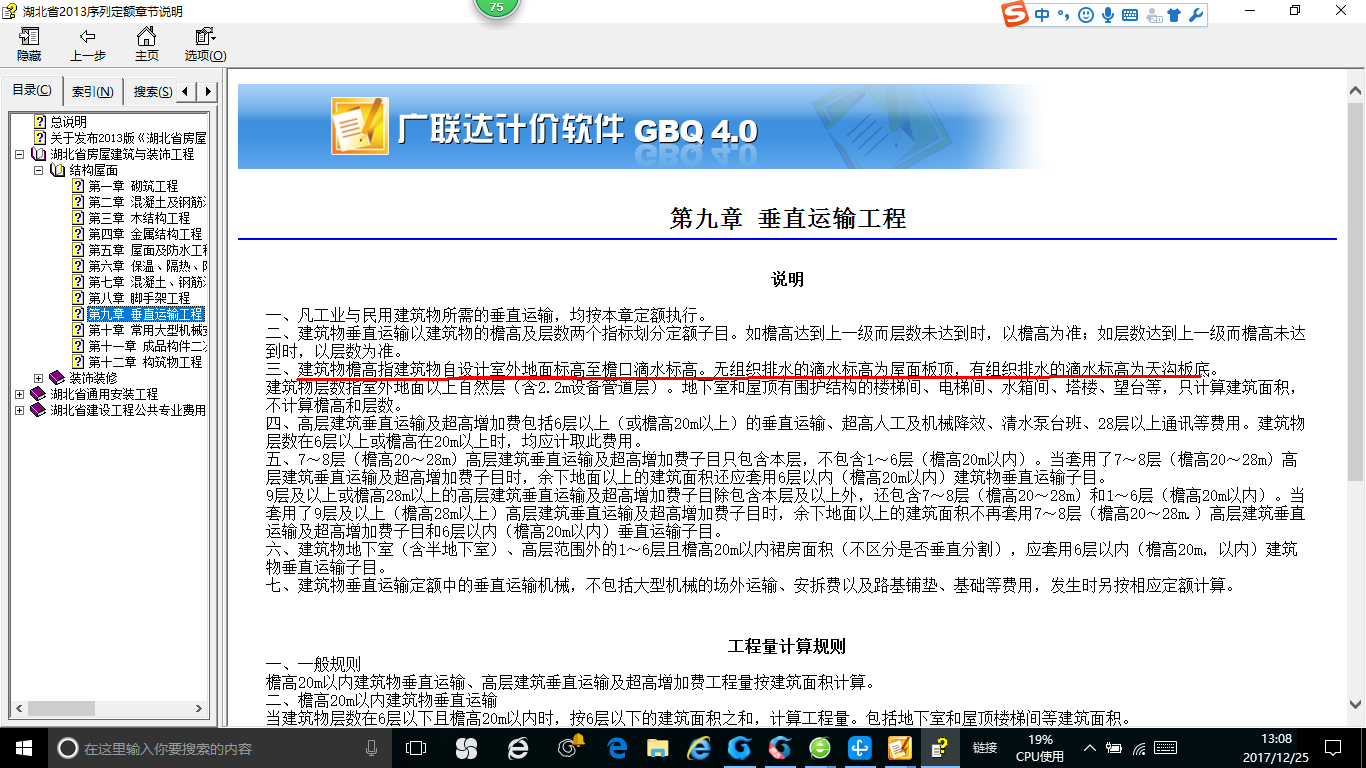Expand the 装饰装修 node
Screen dimensions: 1366x768
39,379
